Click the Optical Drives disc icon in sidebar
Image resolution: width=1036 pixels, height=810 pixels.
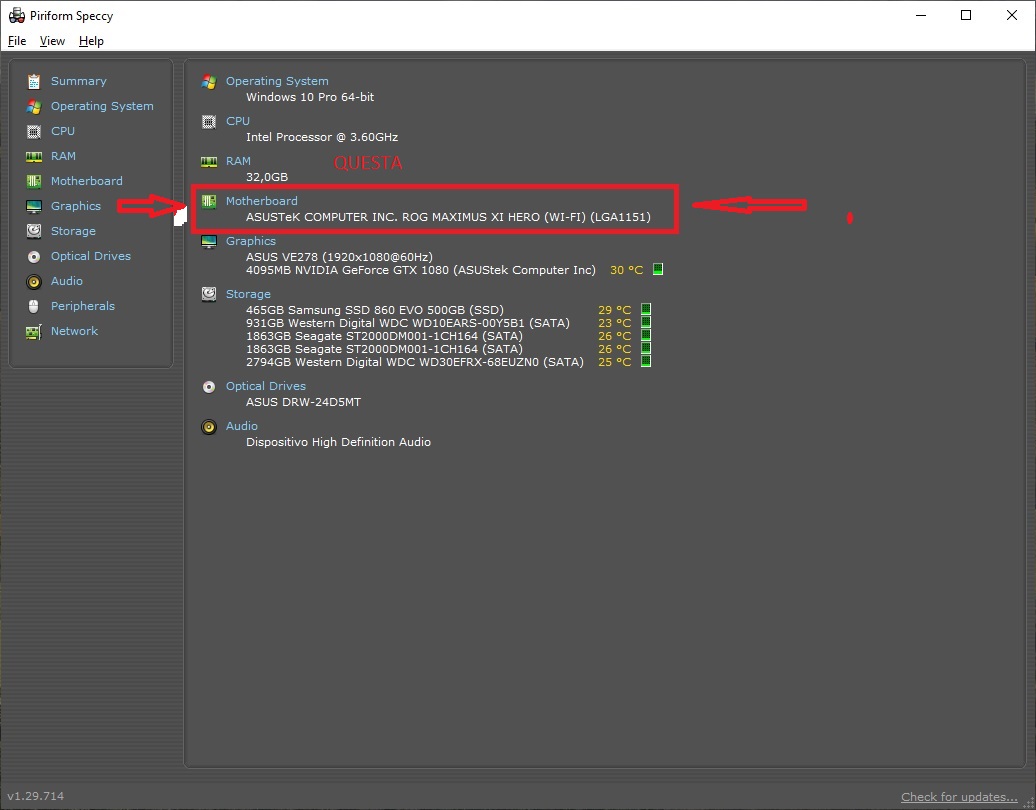34,256
